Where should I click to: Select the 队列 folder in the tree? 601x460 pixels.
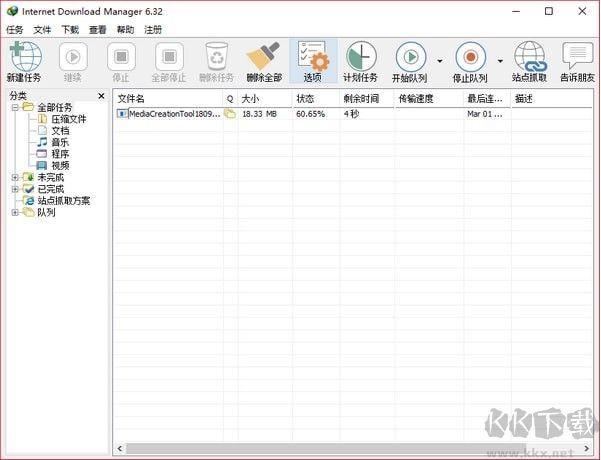coord(46,212)
